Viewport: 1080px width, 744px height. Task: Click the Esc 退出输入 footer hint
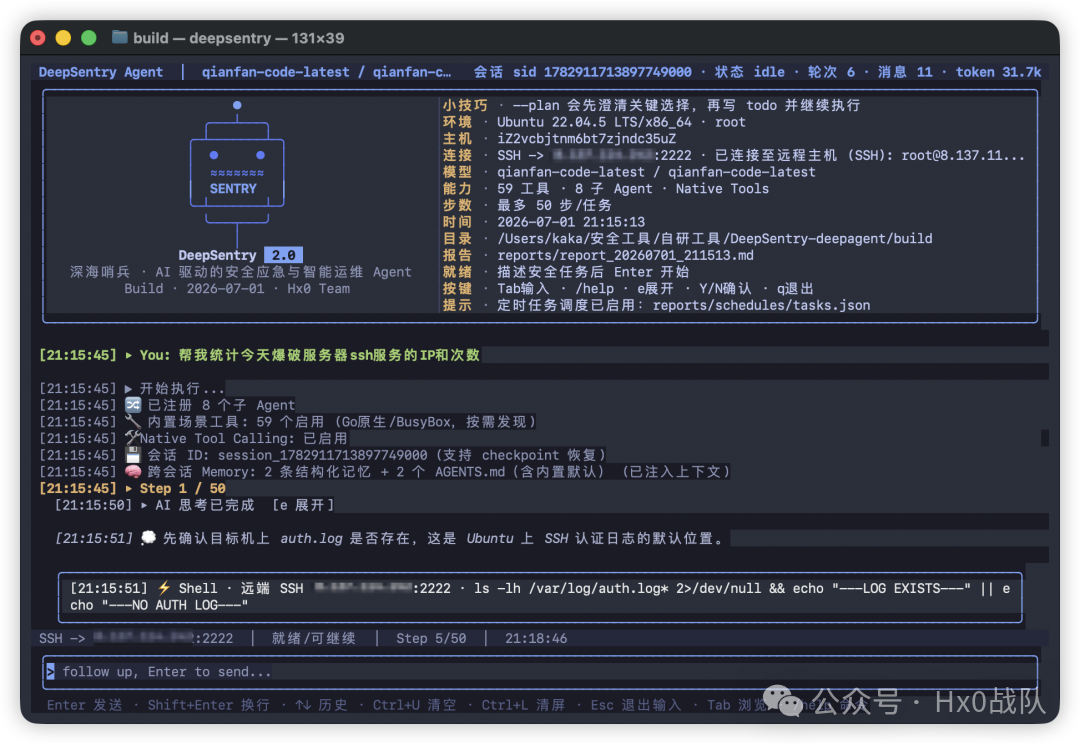coord(635,705)
